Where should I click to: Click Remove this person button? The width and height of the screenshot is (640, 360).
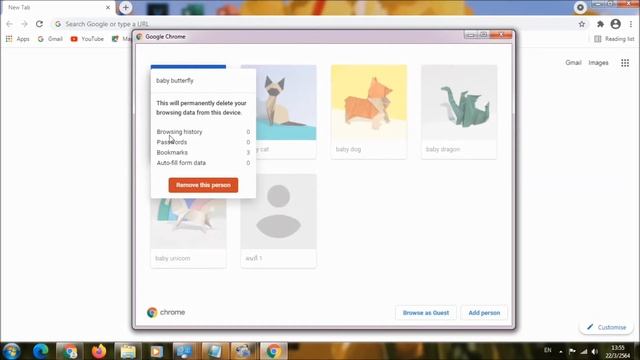click(x=203, y=185)
